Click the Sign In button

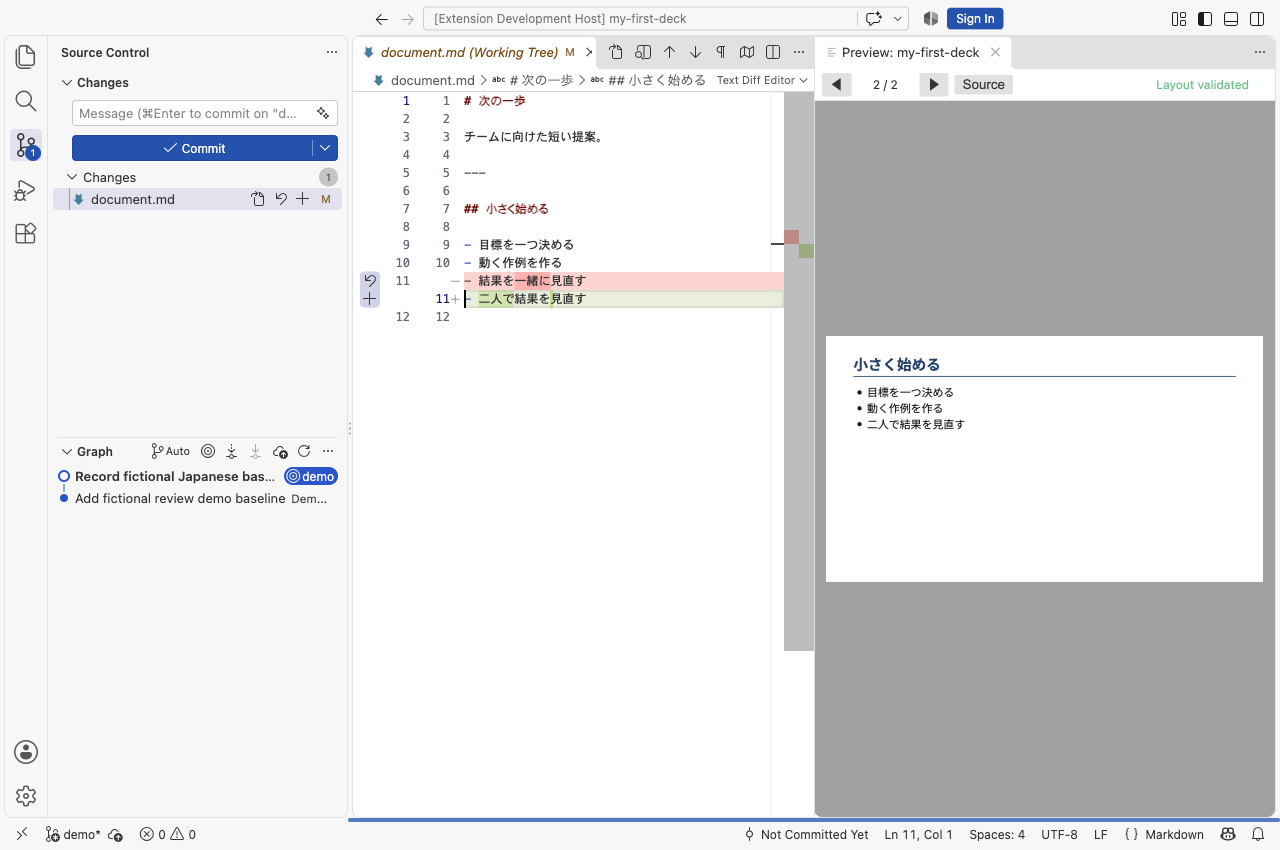pos(975,19)
